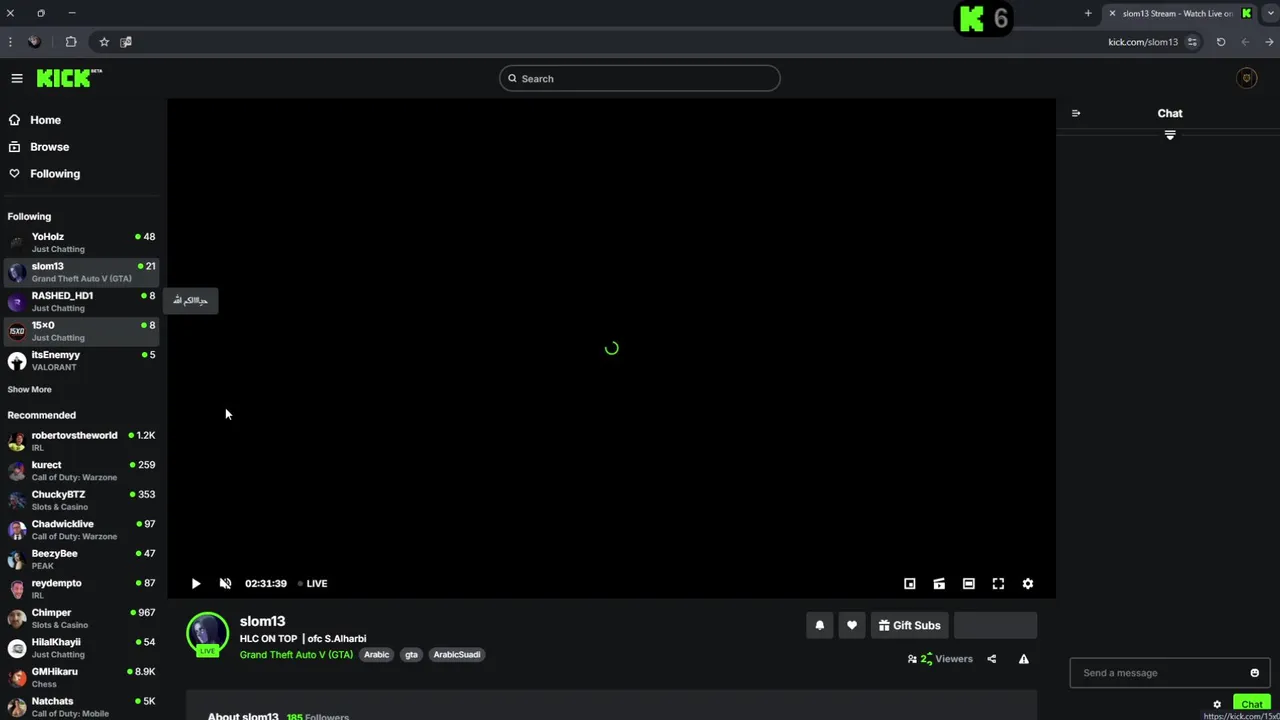The height and width of the screenshot is (720, 1280).
Task: Click the Gift Subs button
Action: [910, 625]
